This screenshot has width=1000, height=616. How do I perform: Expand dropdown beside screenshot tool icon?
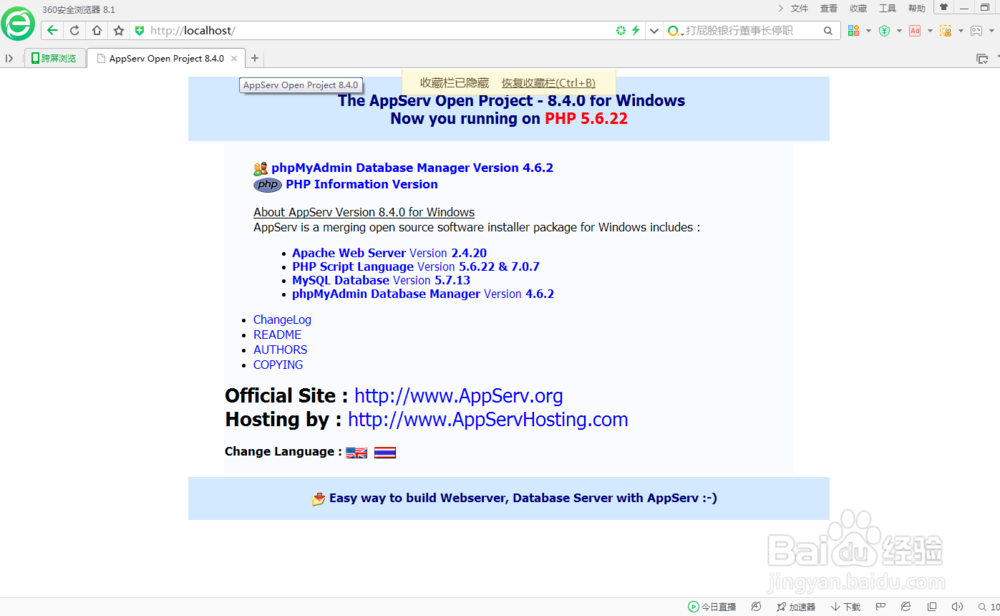pos(960,30)
